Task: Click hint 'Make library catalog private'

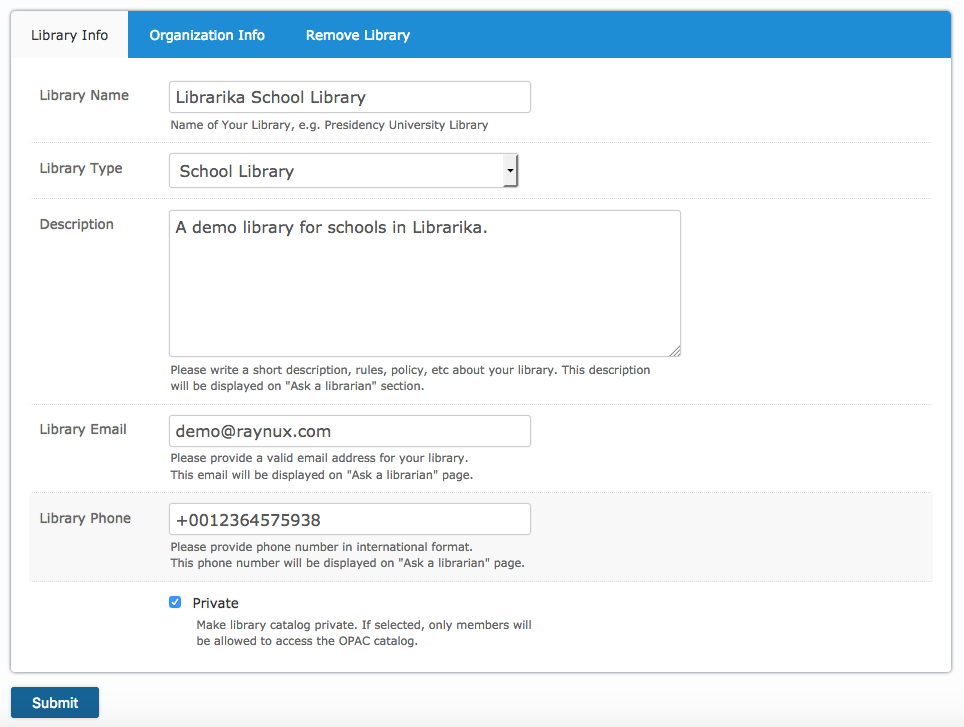Action: pyautogui.click(x=364, y=633)
